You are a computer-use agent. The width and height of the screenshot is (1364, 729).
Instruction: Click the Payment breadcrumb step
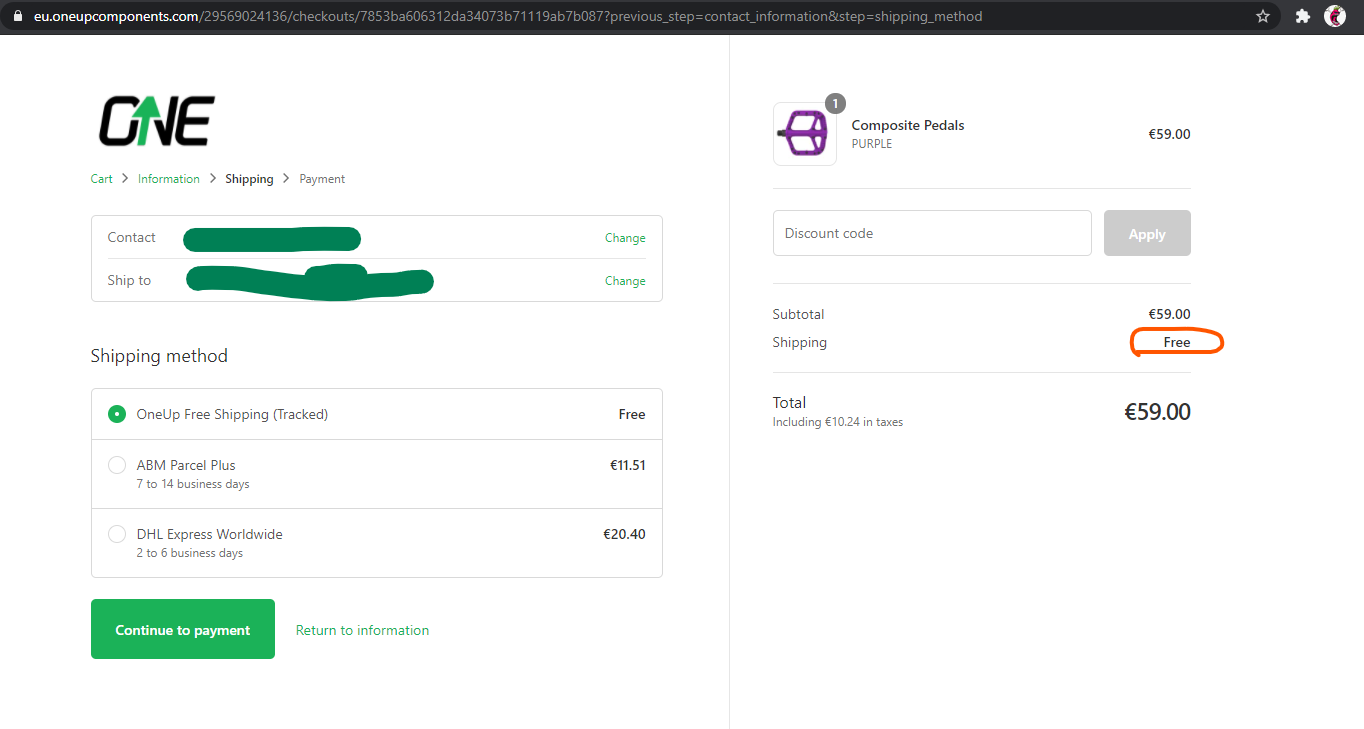[322, 179]
